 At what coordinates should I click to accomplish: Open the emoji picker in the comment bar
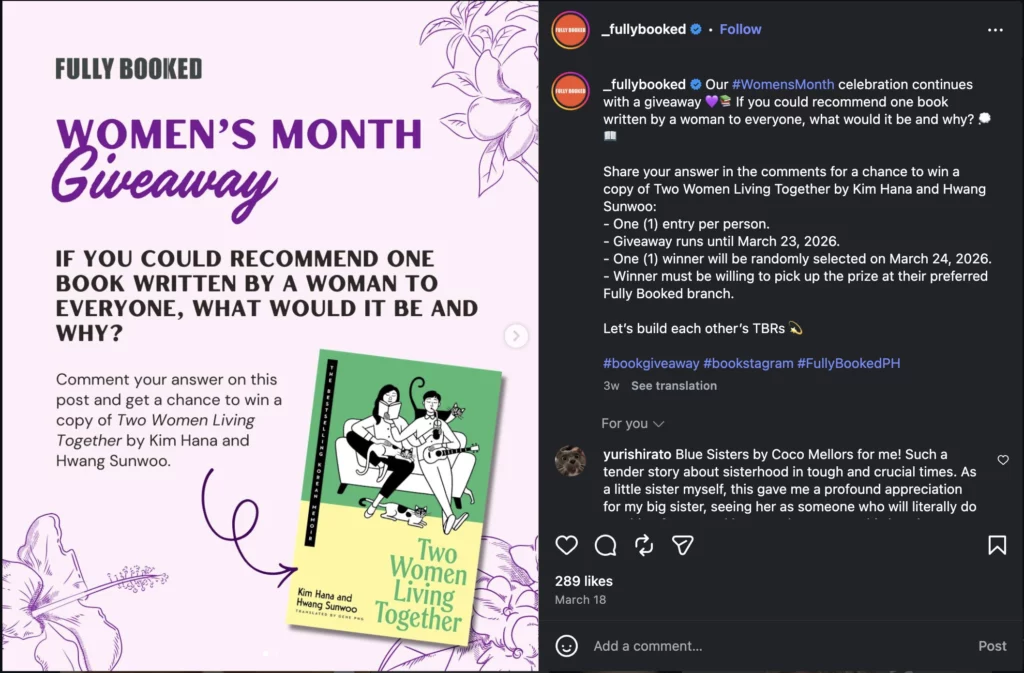point(566,646)
